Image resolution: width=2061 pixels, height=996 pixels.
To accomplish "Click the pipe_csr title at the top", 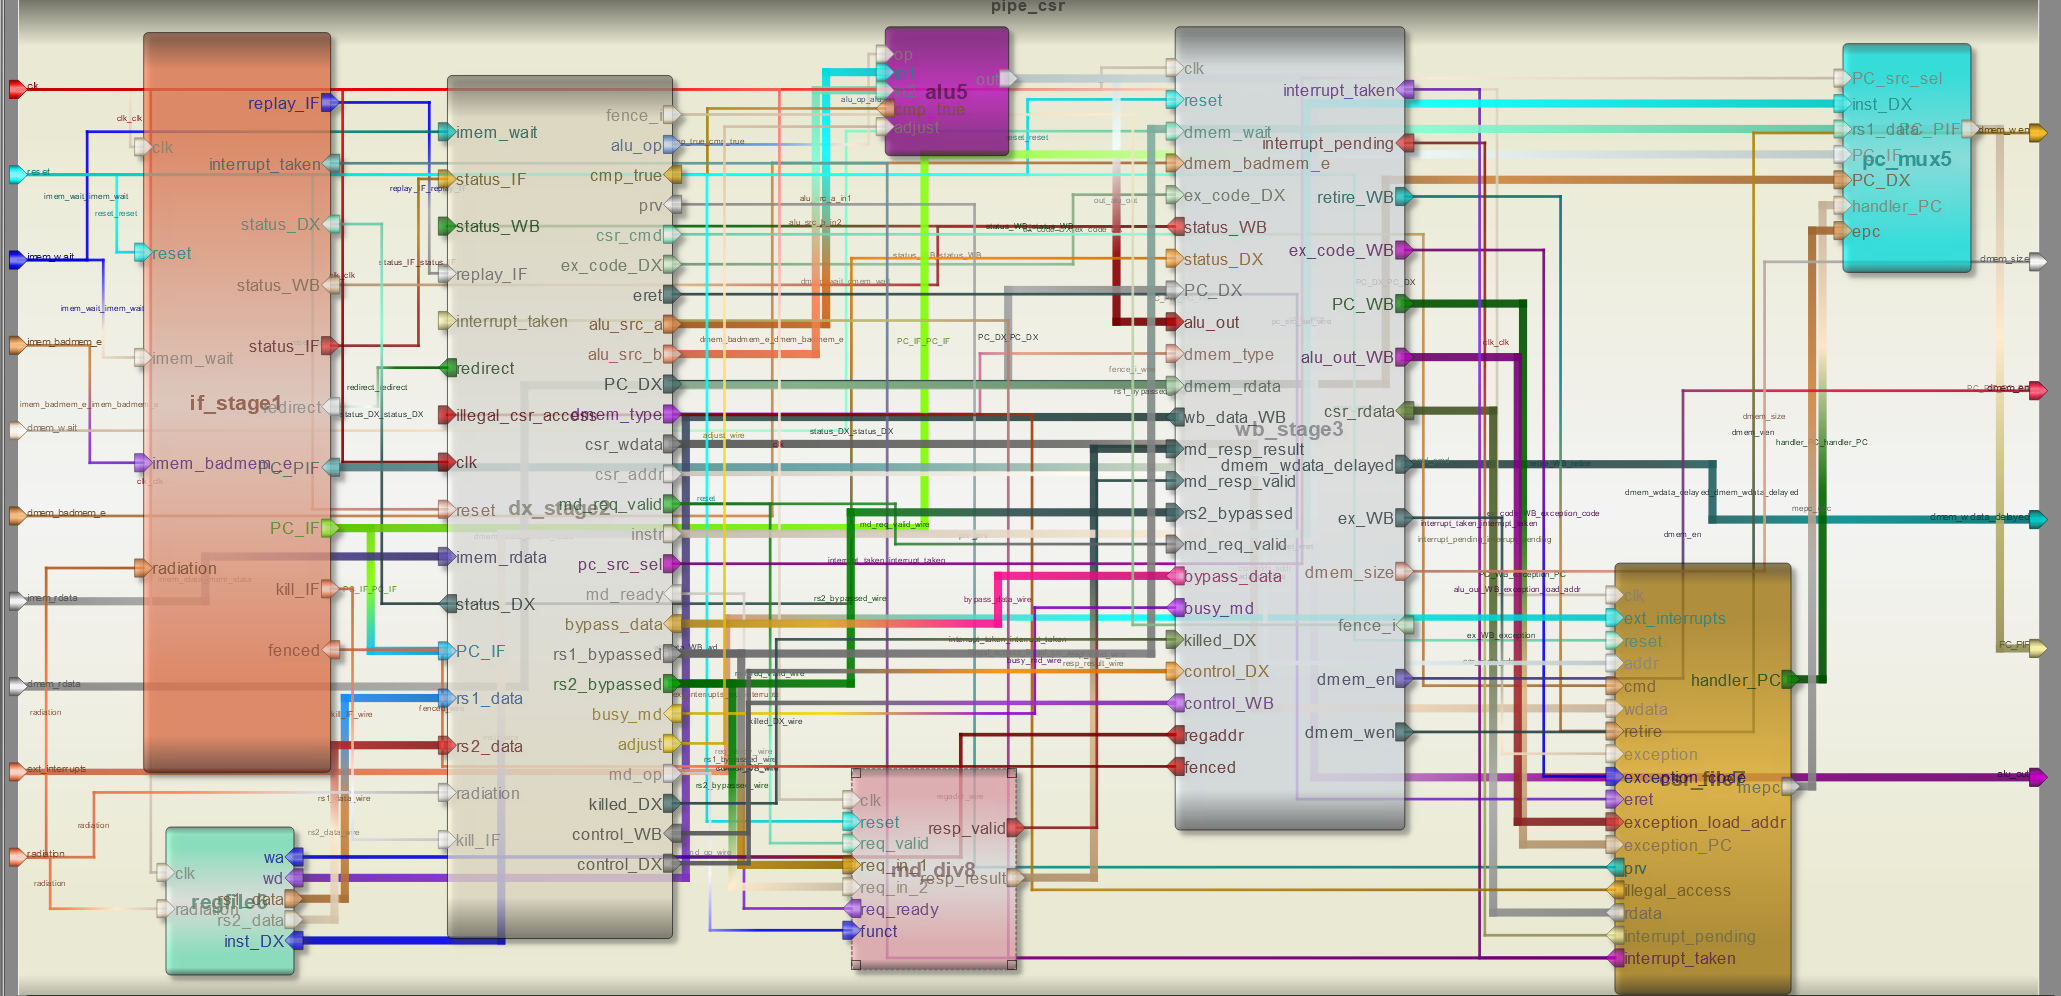I will (1027, 7).
